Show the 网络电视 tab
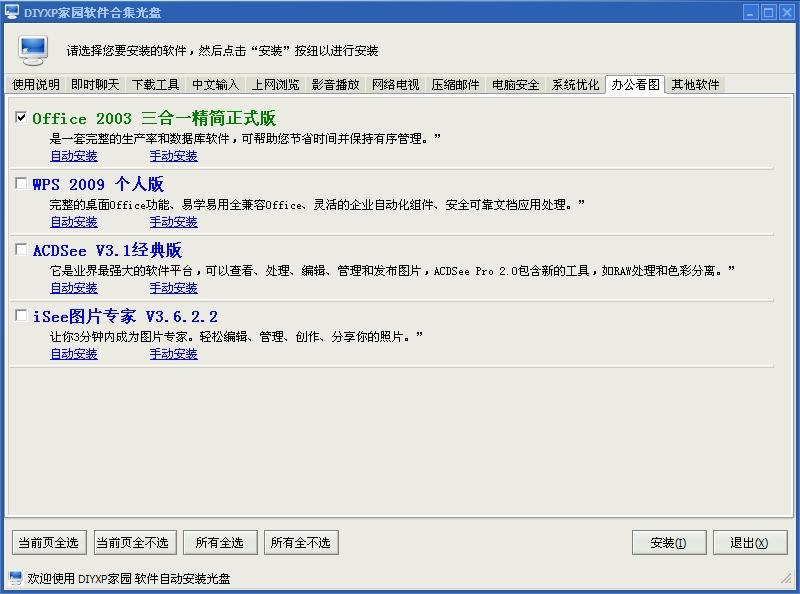The image size is (800, 594). (x=395, y=84)
